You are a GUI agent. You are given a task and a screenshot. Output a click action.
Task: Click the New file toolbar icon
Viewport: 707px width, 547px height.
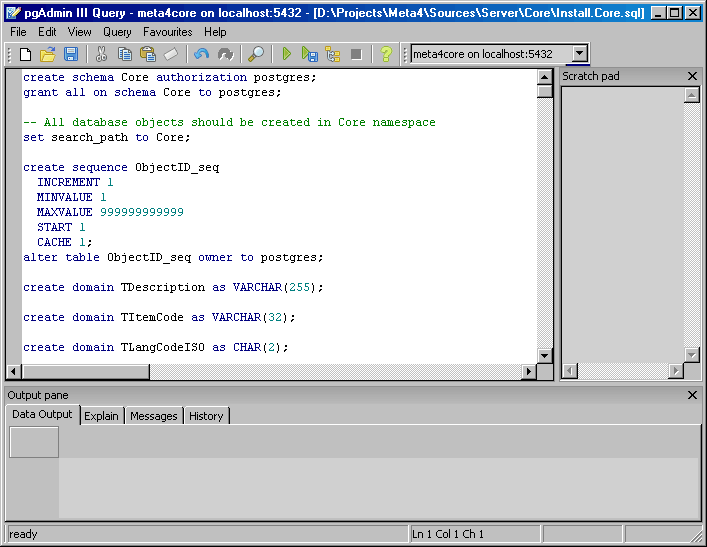(26, 55)
